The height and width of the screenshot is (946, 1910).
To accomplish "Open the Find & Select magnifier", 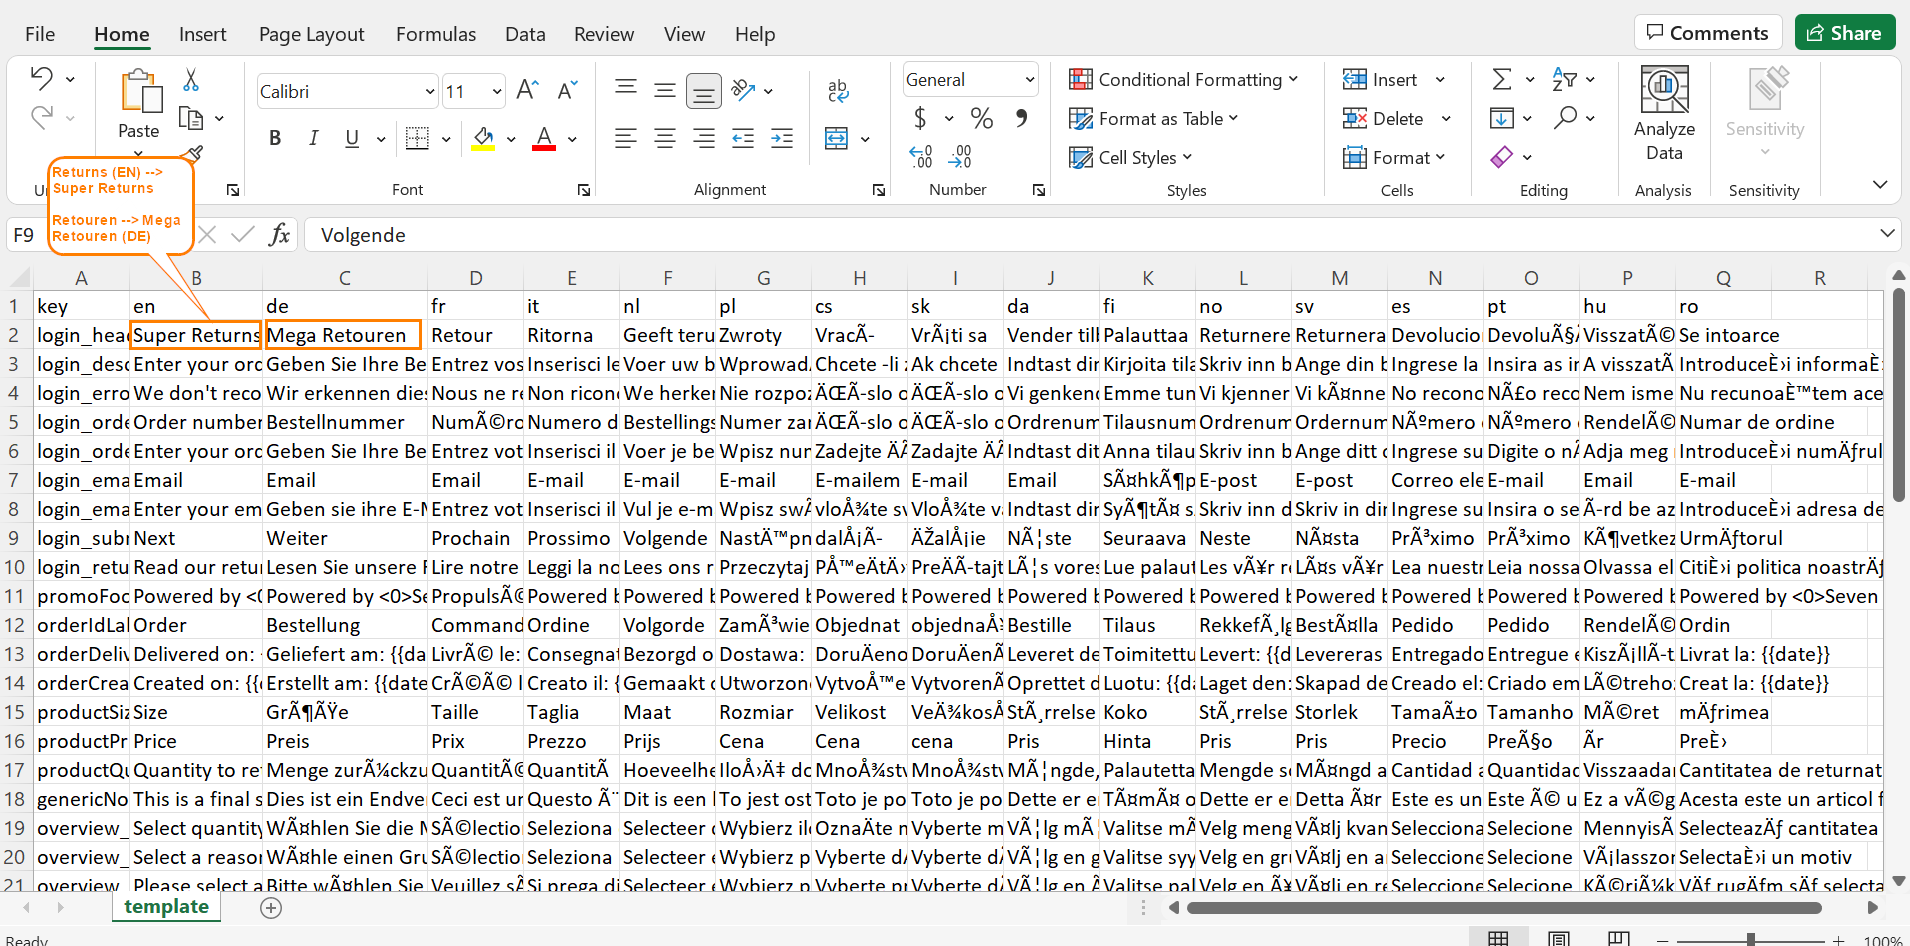I will pyautogui.click(x=1565, y=118).
